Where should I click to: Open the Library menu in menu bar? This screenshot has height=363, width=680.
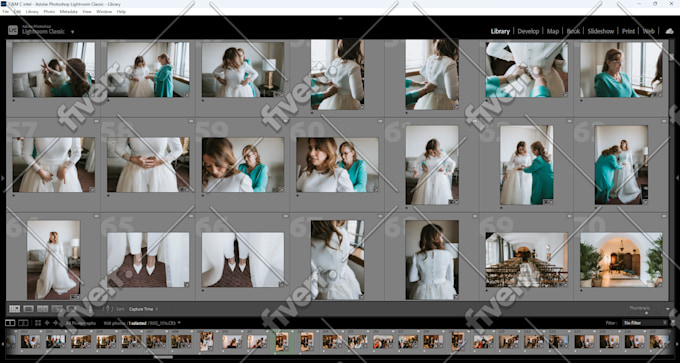point(32,12)
